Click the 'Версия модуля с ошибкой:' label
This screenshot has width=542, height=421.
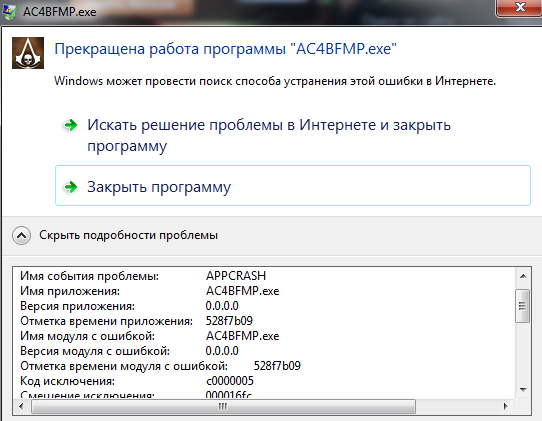(x=95, y=351)
